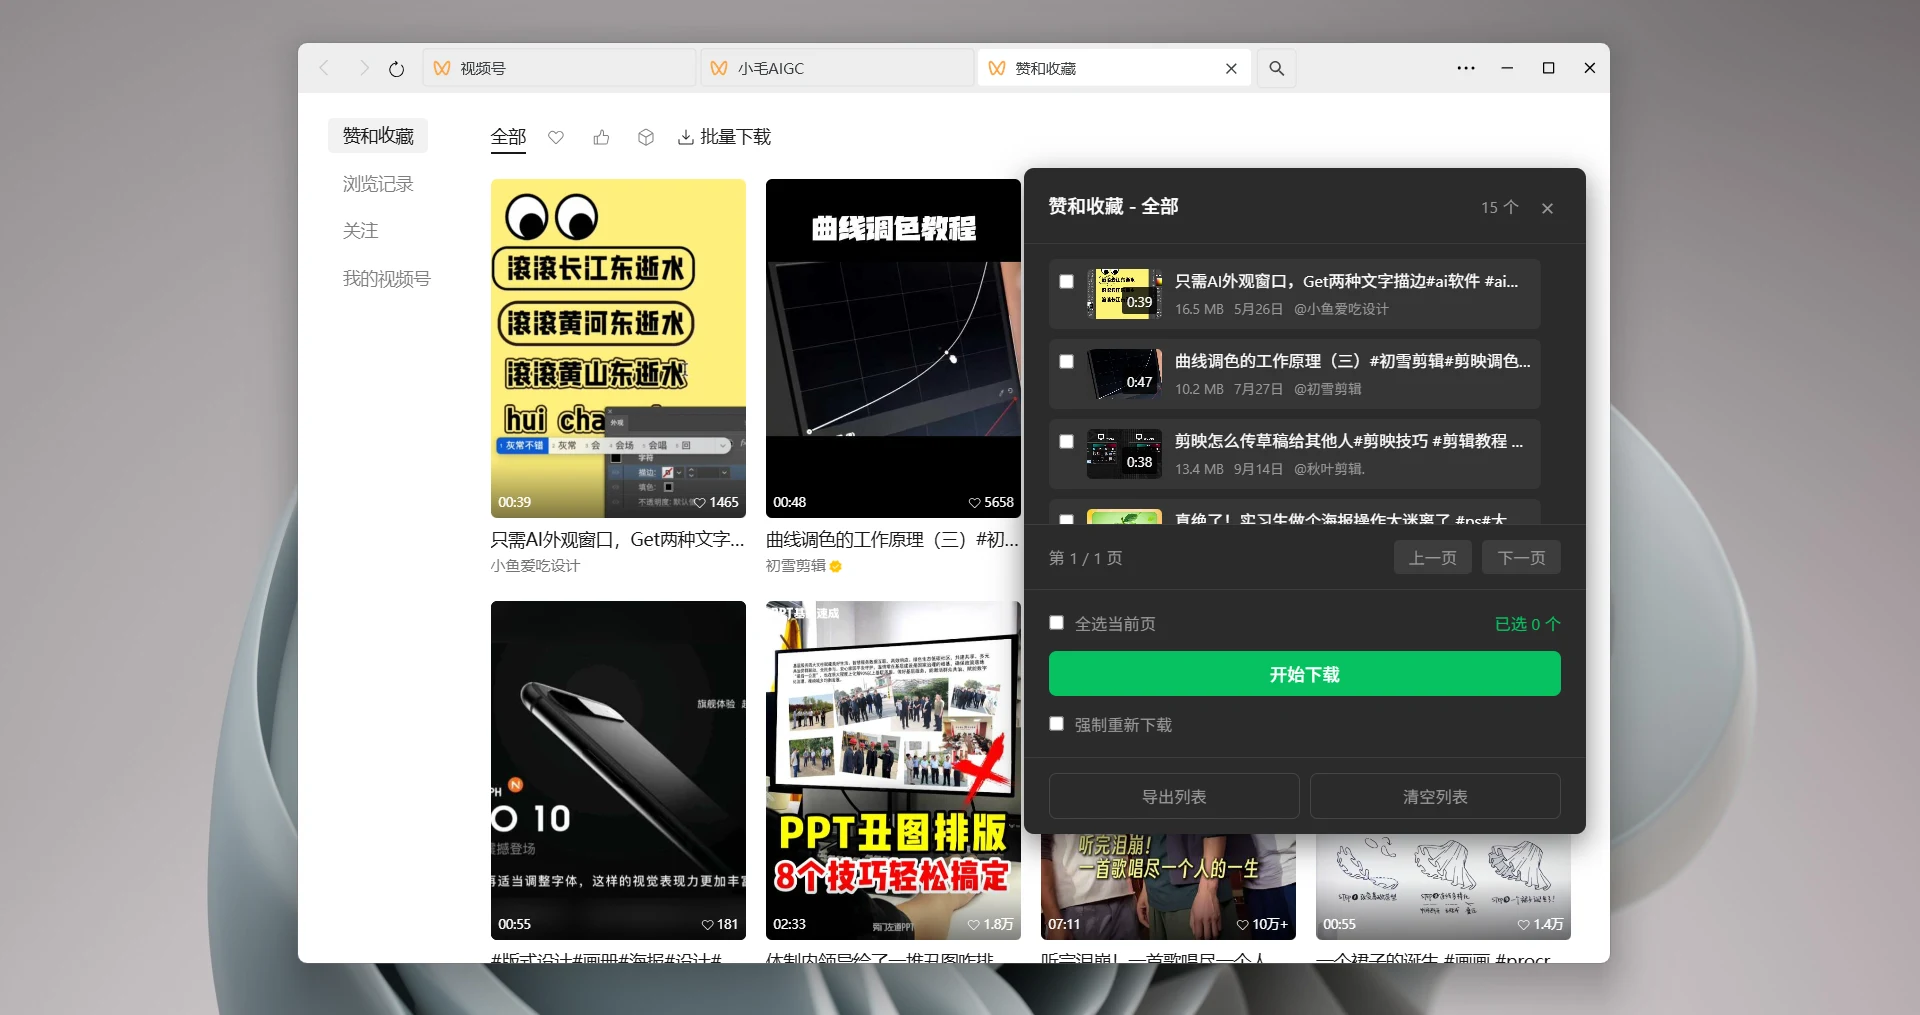The width and height of the screenshot is (1920, 1015).
Task: Click the 第 1 / 1 页 page indicator
Action: click(x=1085, y=558)
